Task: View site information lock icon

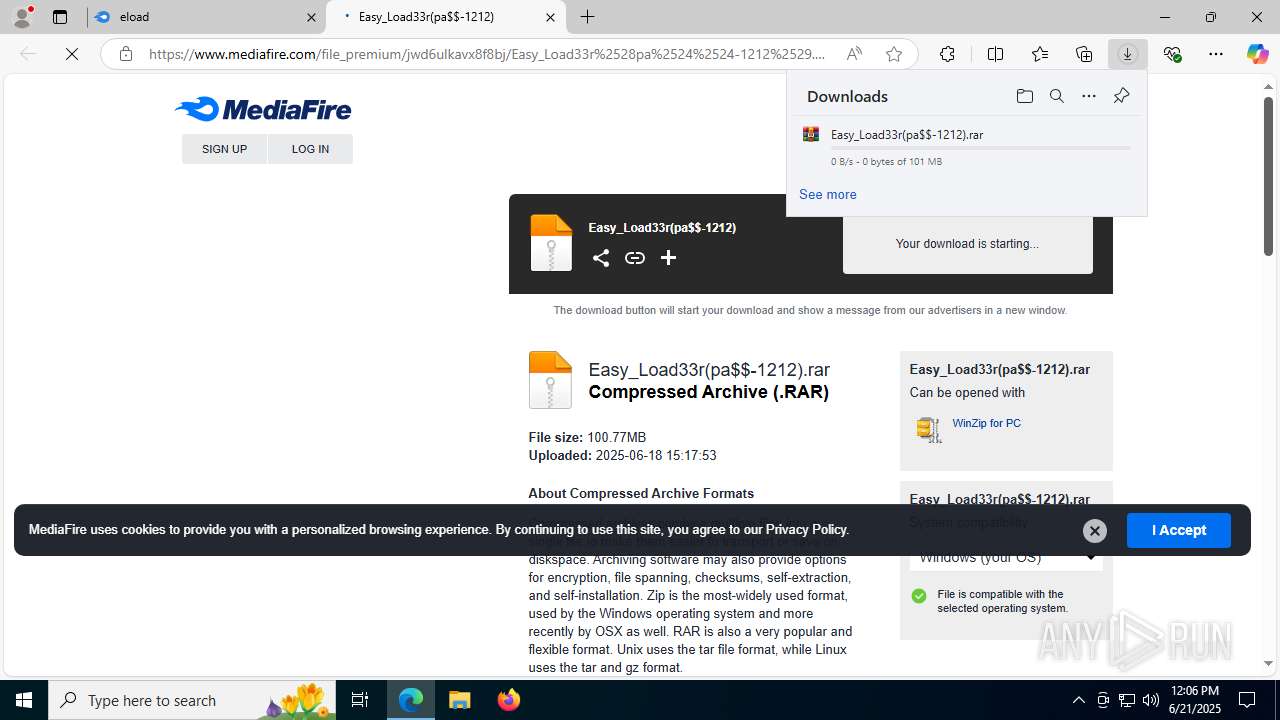Action: (126, 54)
